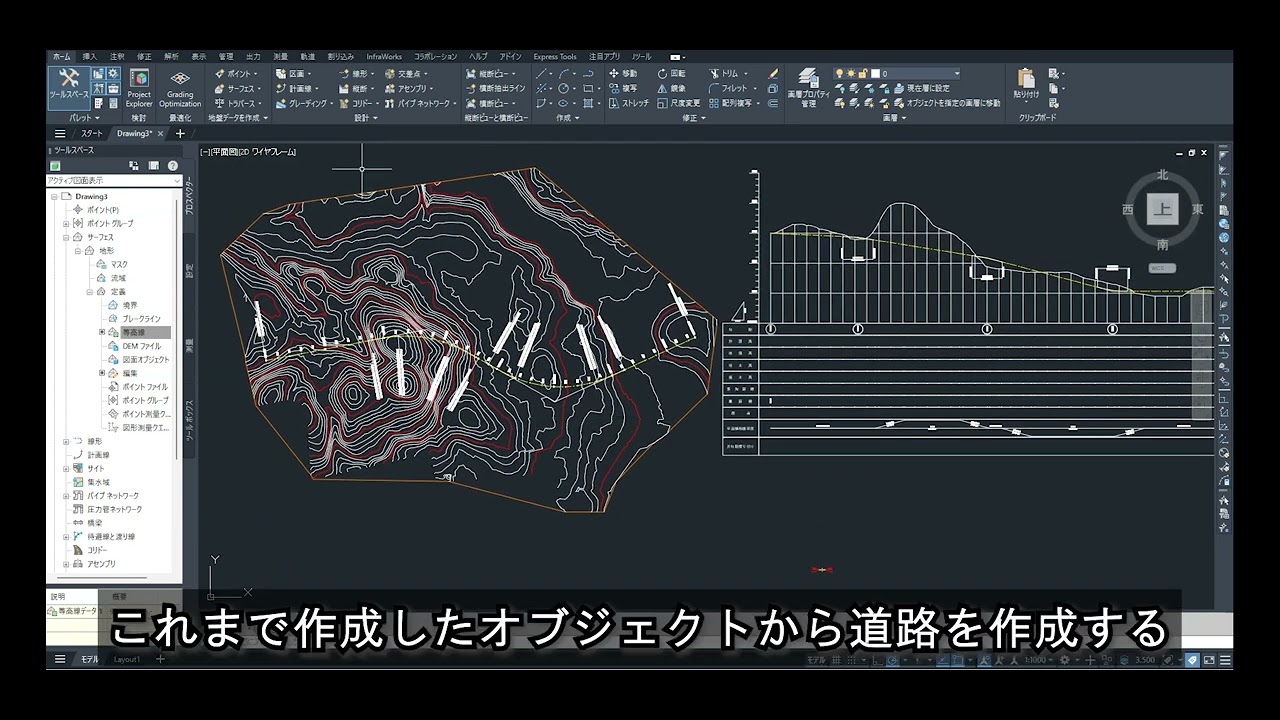This screenshot has height=720, width=1280.
Task: Select the 移動 move tool
Action: 622,74
